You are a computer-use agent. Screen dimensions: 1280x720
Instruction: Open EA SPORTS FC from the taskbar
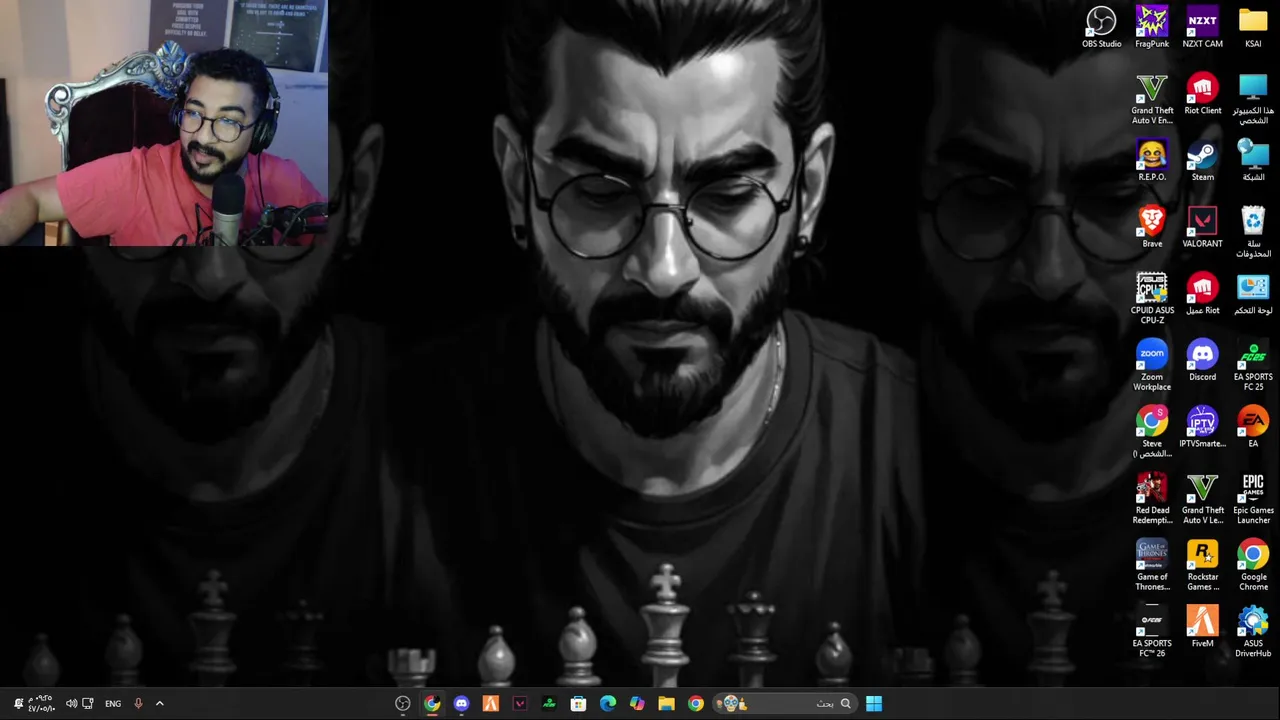[549, 704]
